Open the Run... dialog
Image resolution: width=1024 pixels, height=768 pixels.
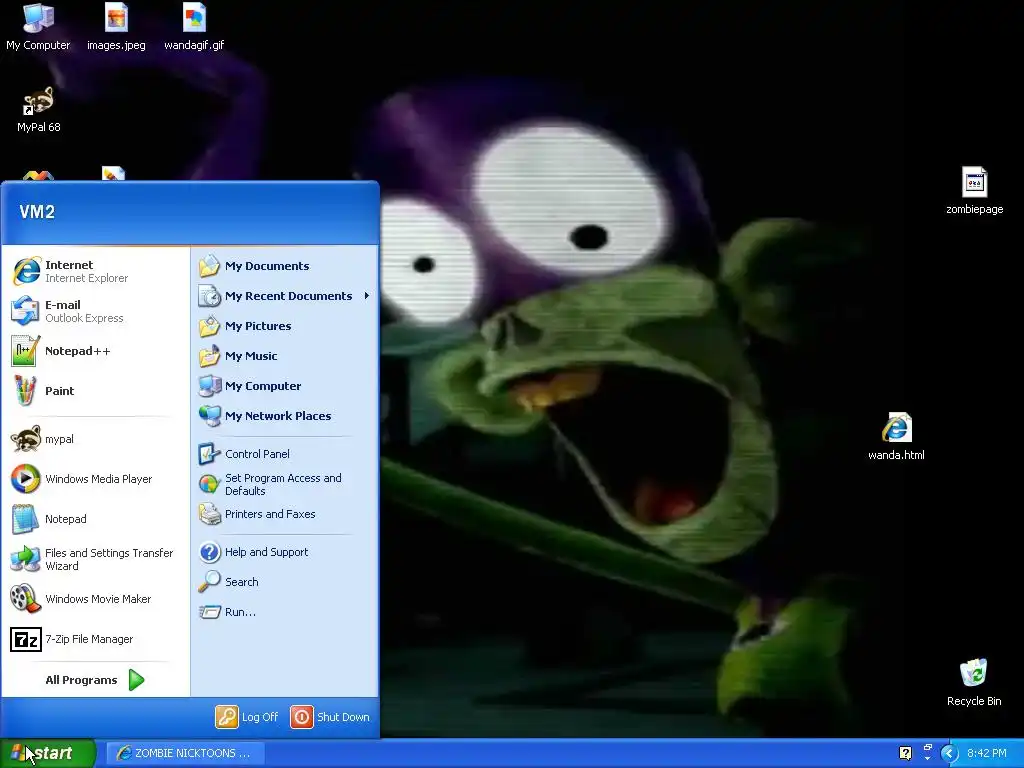click(285, 612)
